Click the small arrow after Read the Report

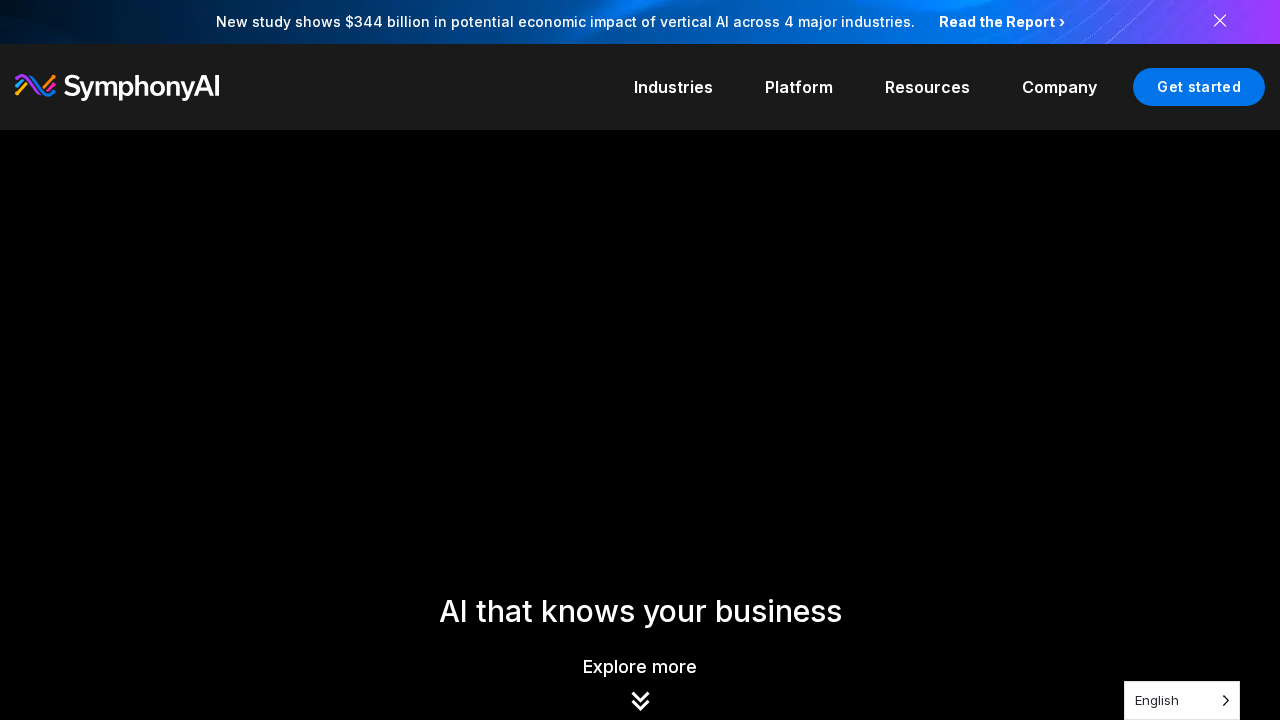1062,22
